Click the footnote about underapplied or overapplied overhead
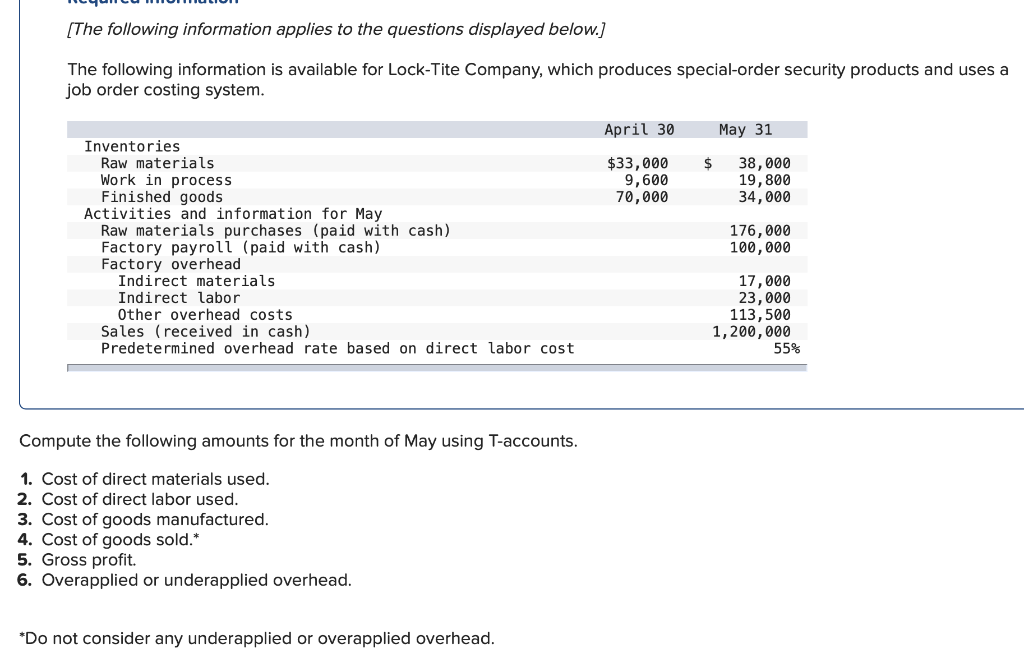 (257, 639)
